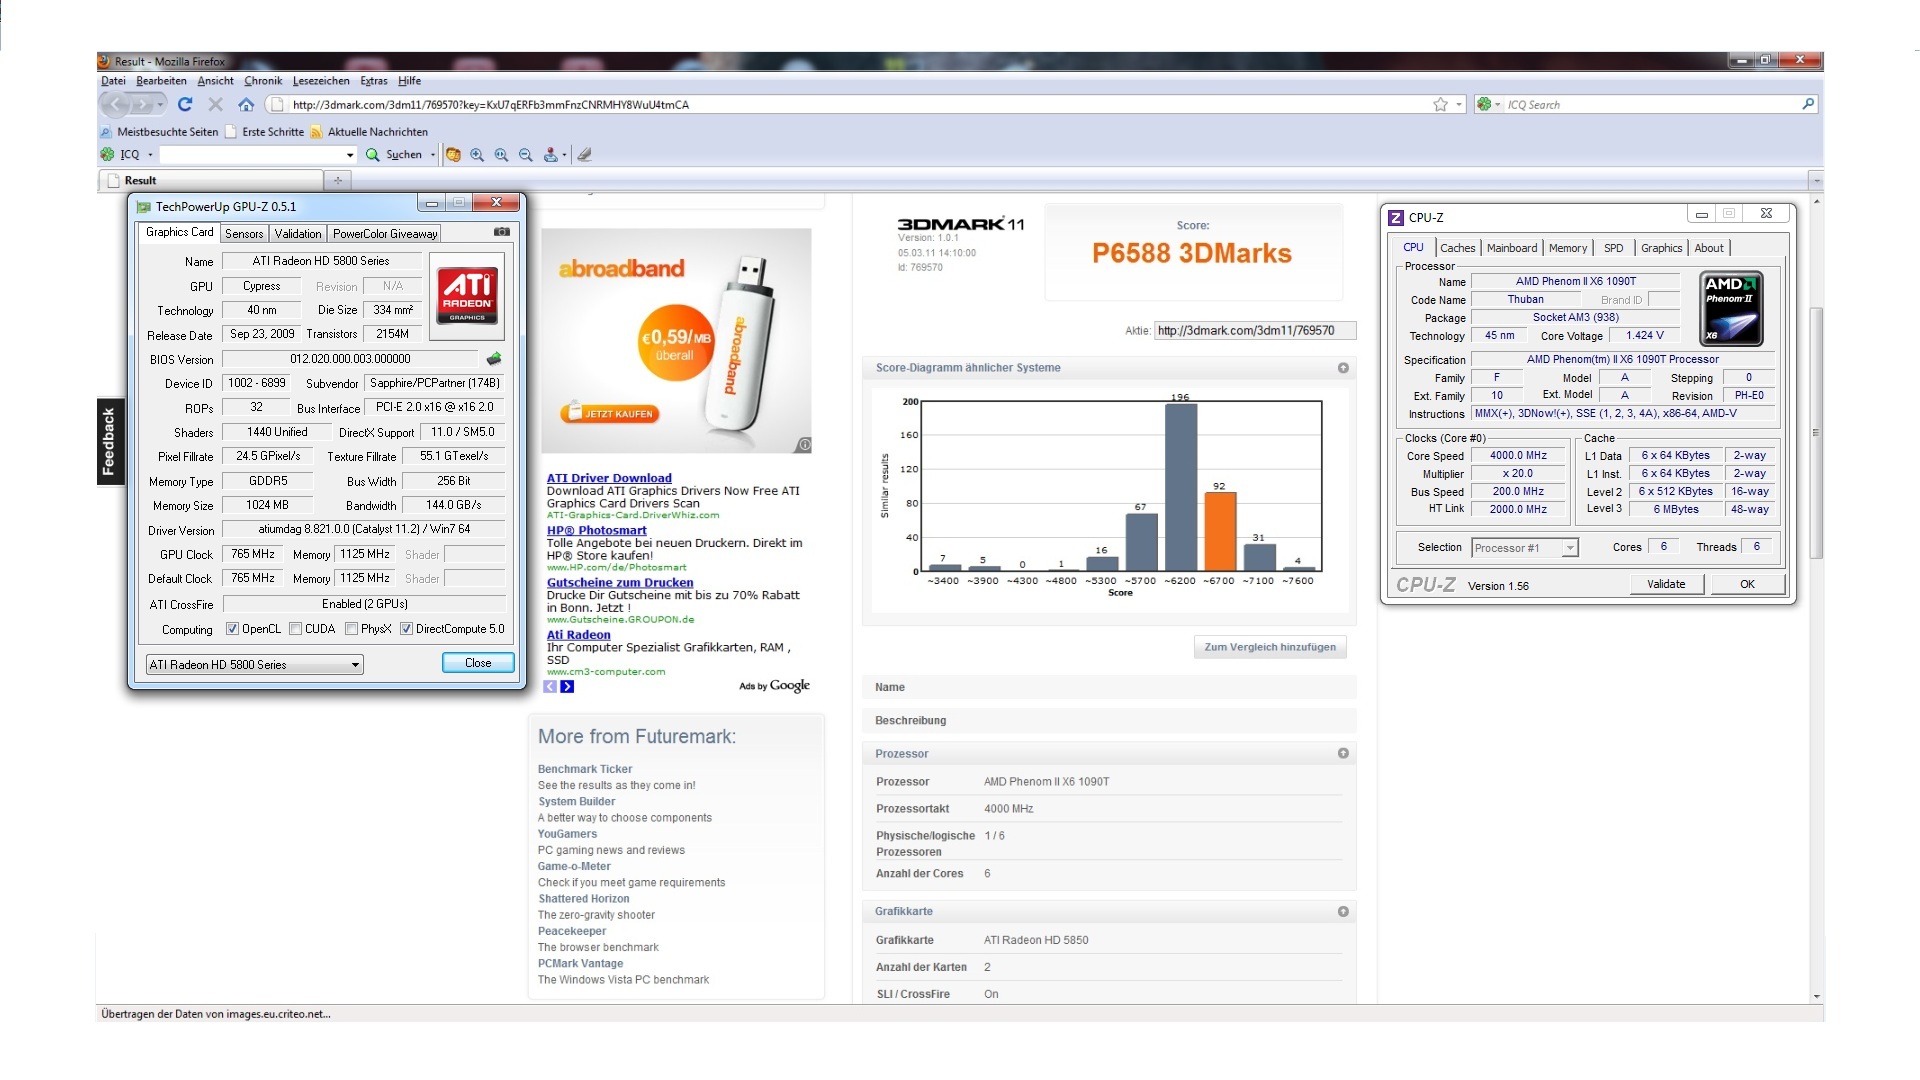Click the JETZT KAUFEN banner button

coord(611,413)
